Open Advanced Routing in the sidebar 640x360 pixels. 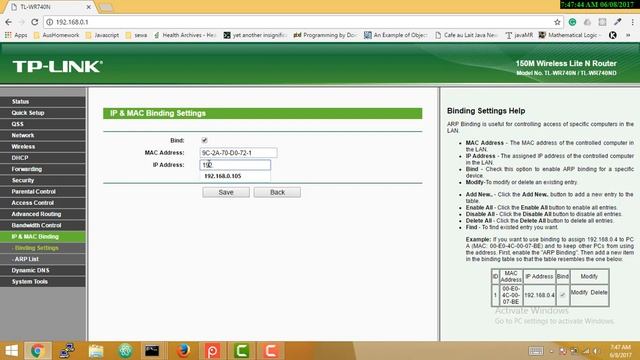[43, 214]
